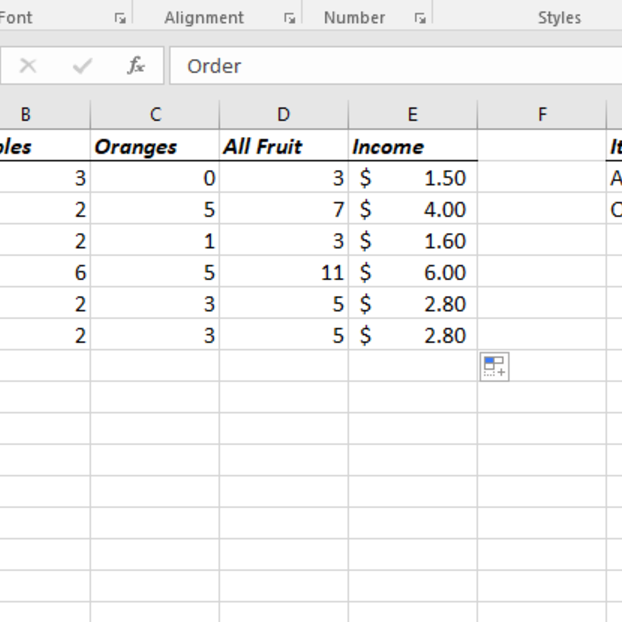
Task: Open Alignment settings dialog launcher
Action: [289, 18]
